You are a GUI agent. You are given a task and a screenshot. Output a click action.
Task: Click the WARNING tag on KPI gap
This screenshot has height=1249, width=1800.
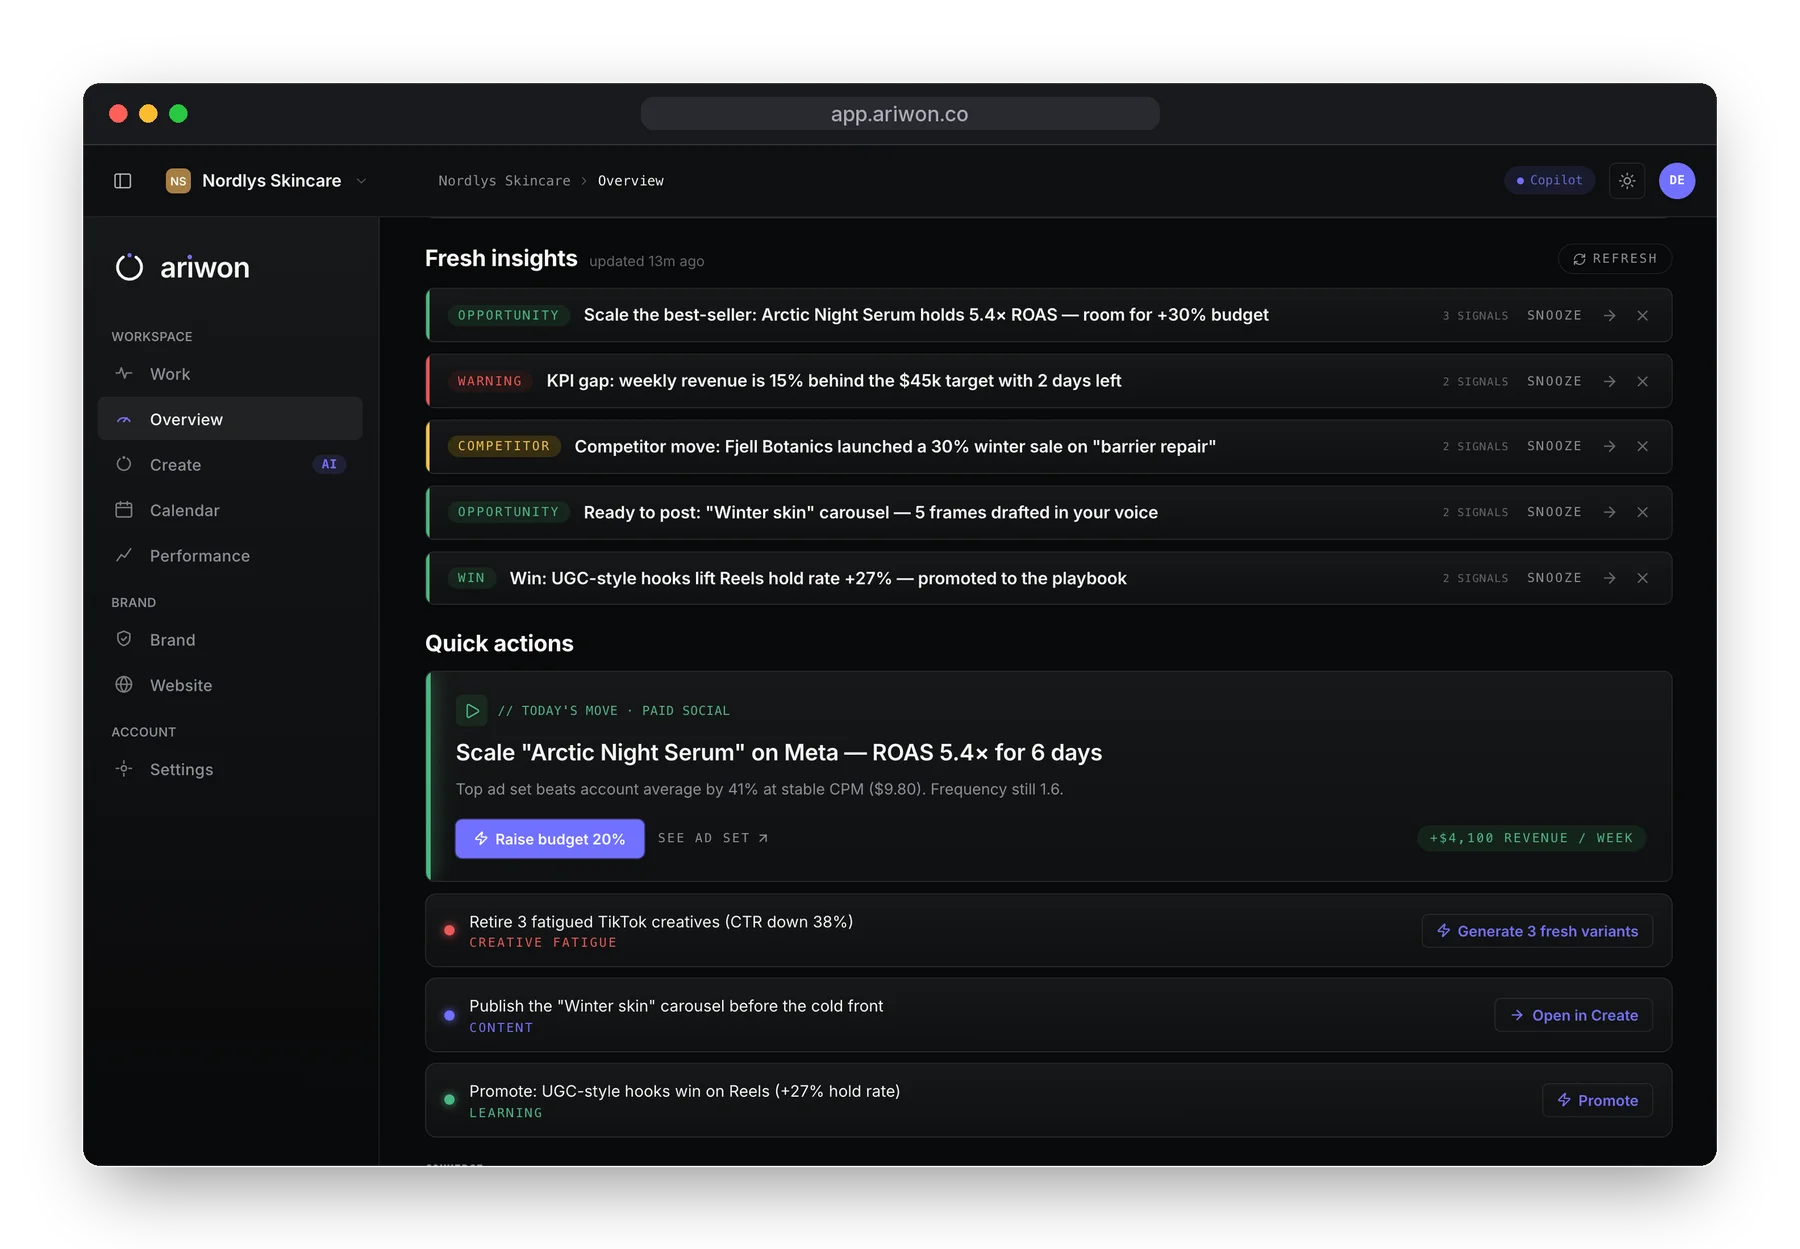pyautogui.click(x=490, y=382)
